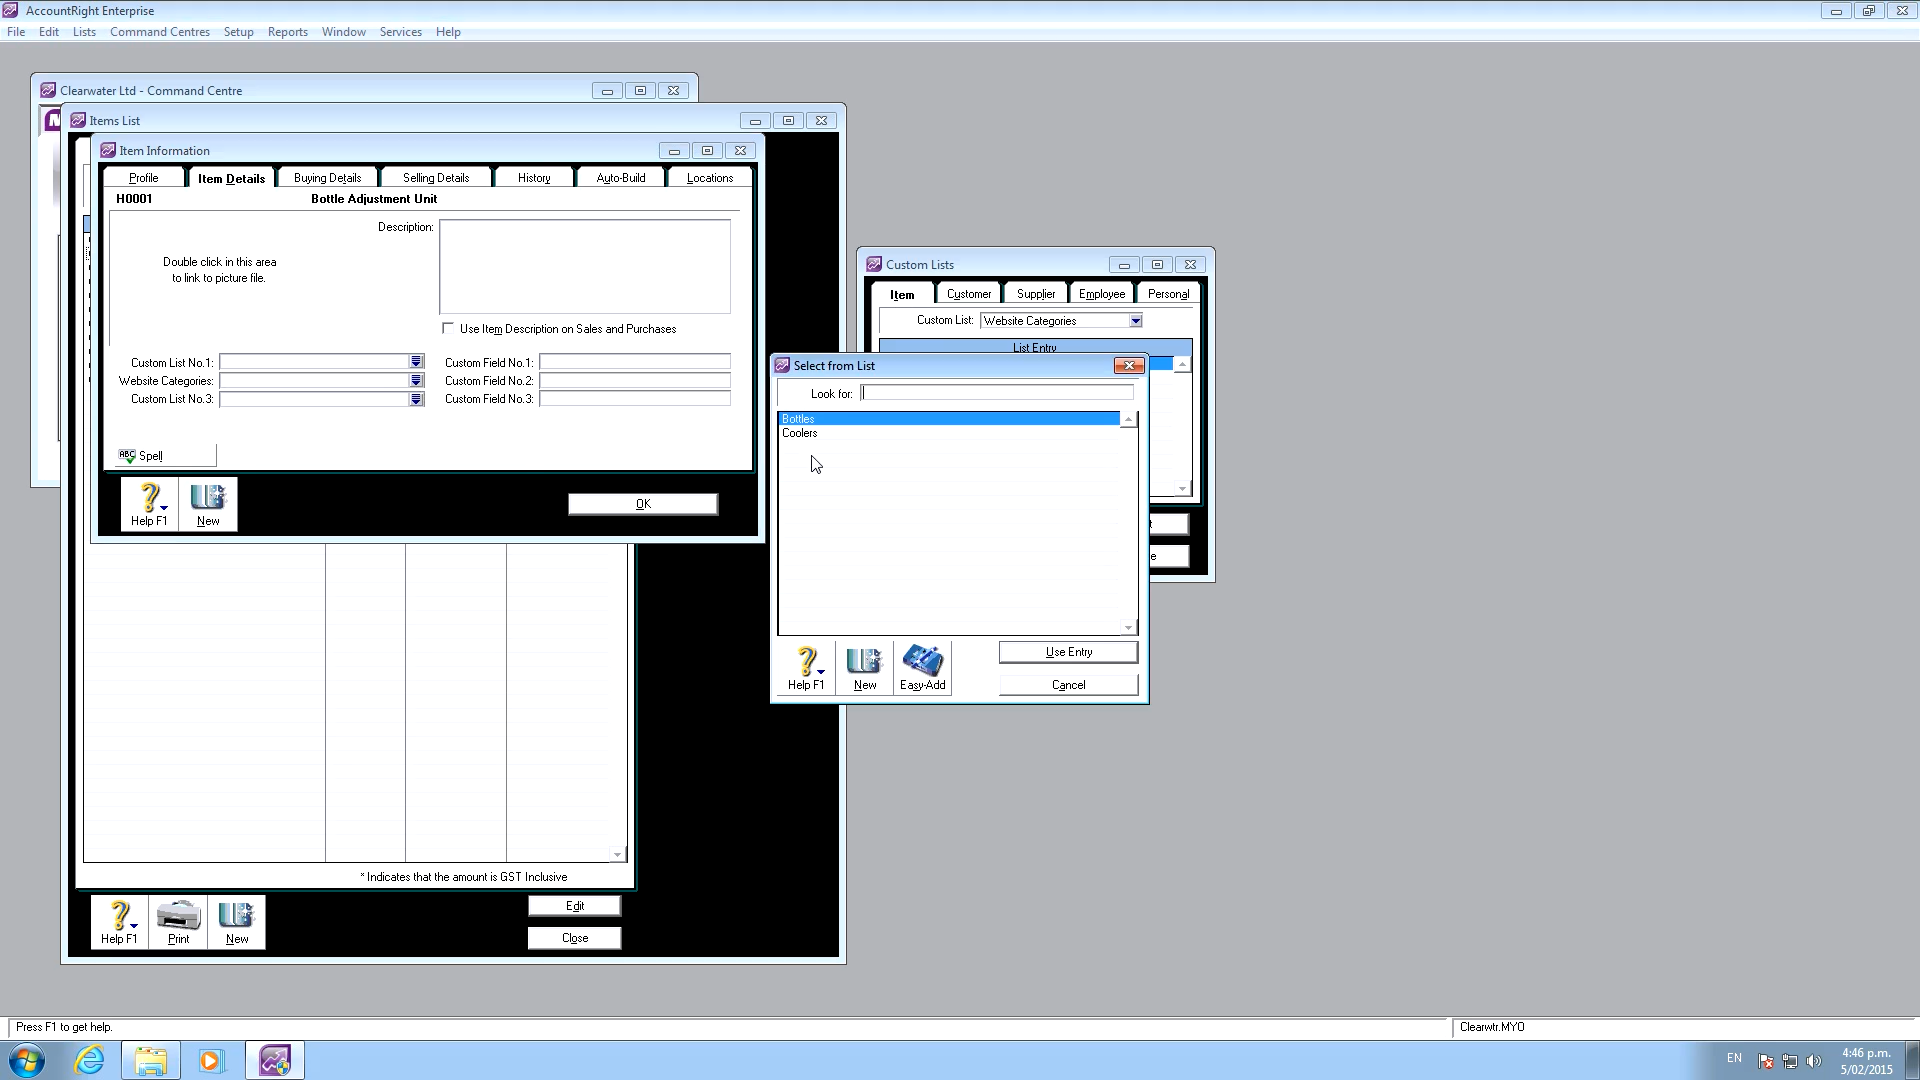Expand Custom List No.1 dropdown arrow
This screenshot has height=1080, width=1920.
point(416,362)
